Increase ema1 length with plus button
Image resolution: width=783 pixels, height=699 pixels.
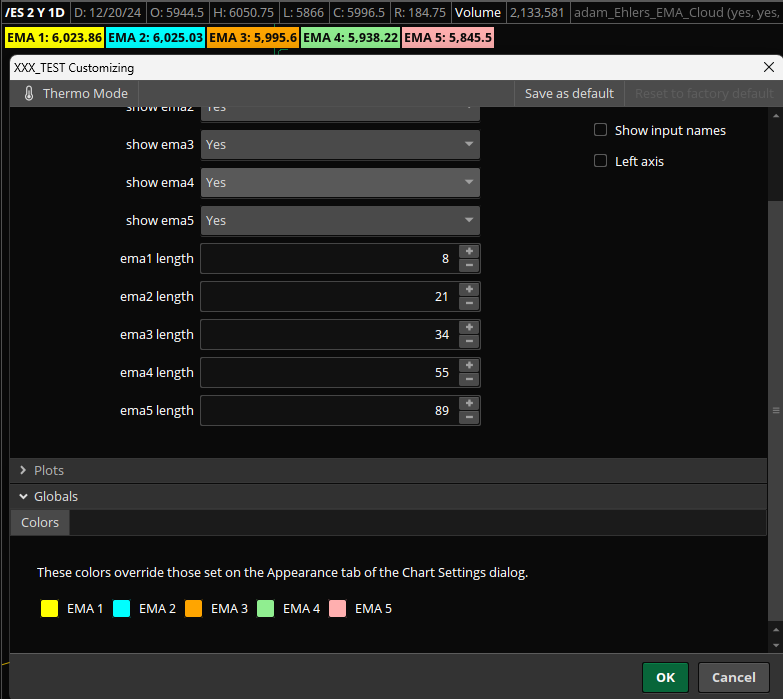click(469, 252)
